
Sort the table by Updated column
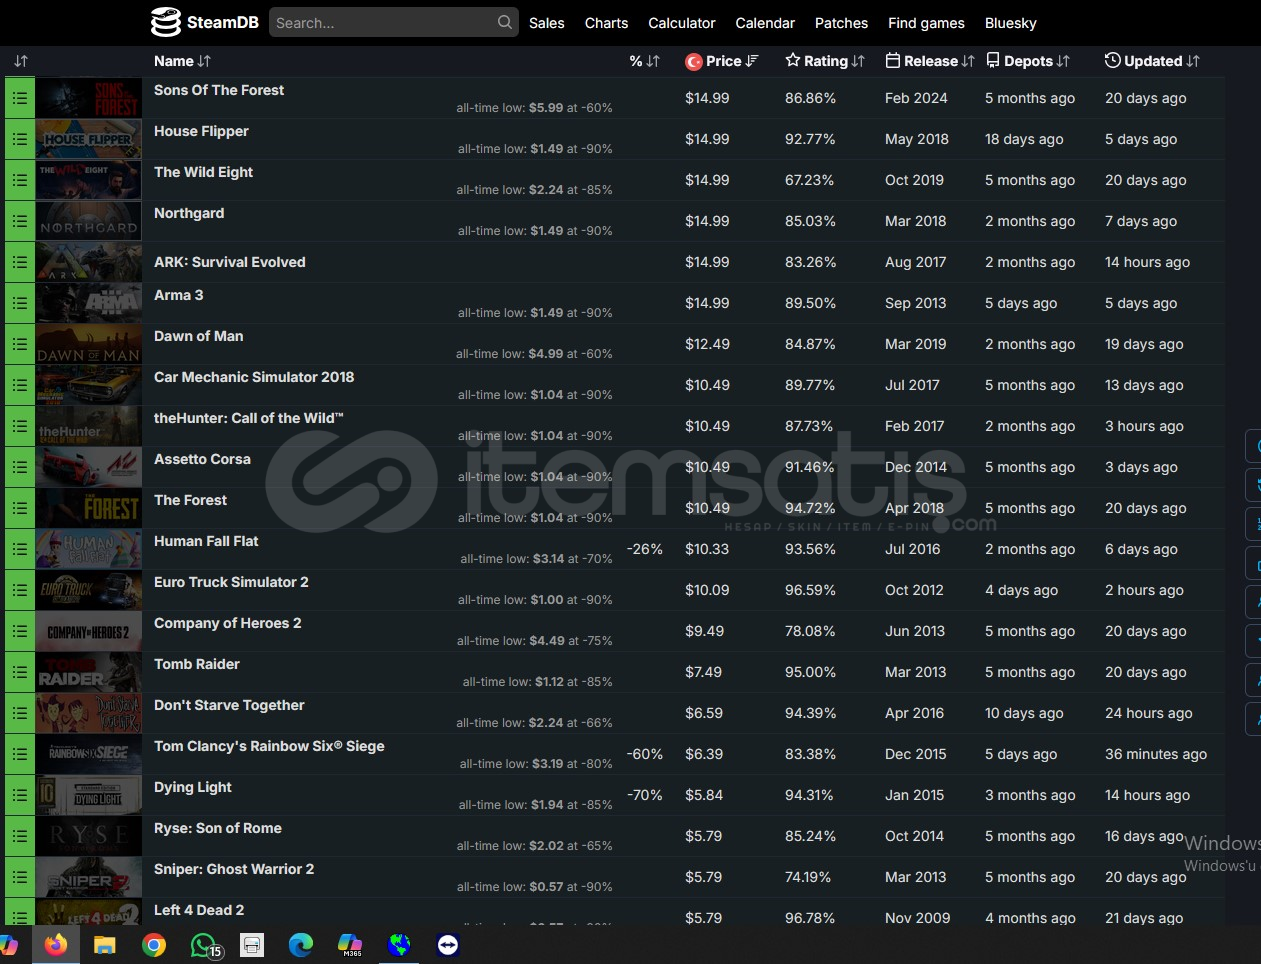coord(1152,61)
